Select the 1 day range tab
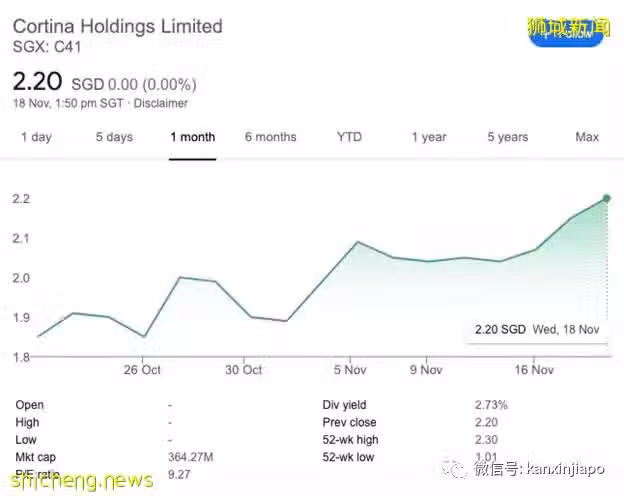The image size is (624, 496). 36,137
